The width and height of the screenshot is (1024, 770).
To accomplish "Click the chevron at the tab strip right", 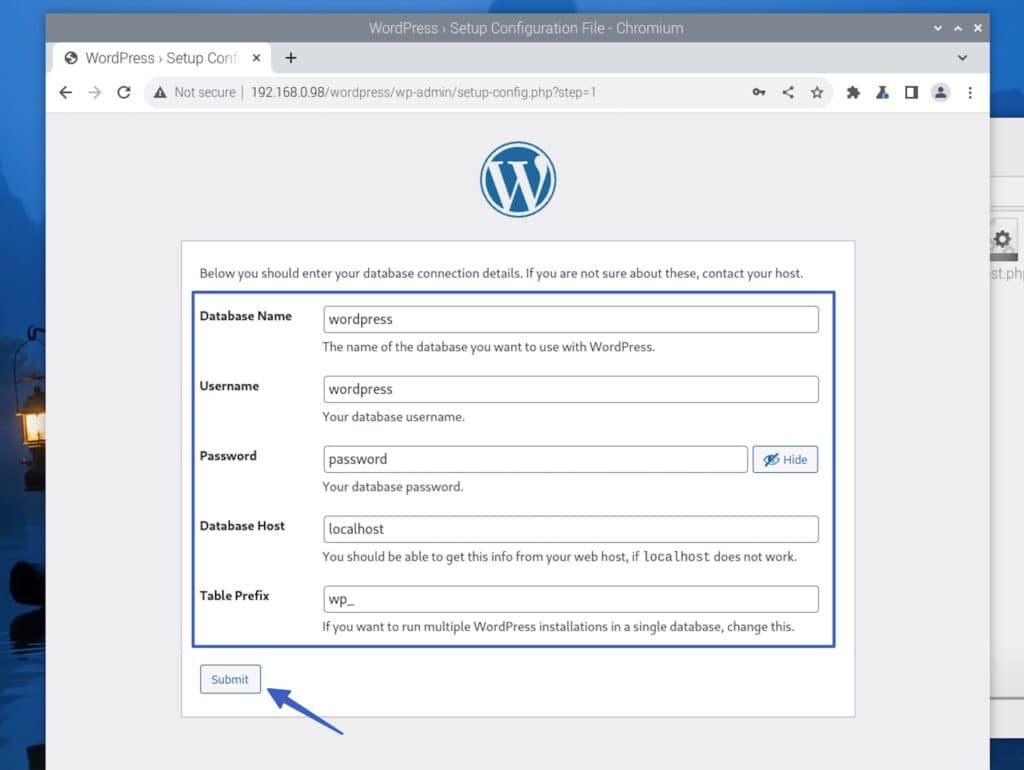I will click(962, 57).
